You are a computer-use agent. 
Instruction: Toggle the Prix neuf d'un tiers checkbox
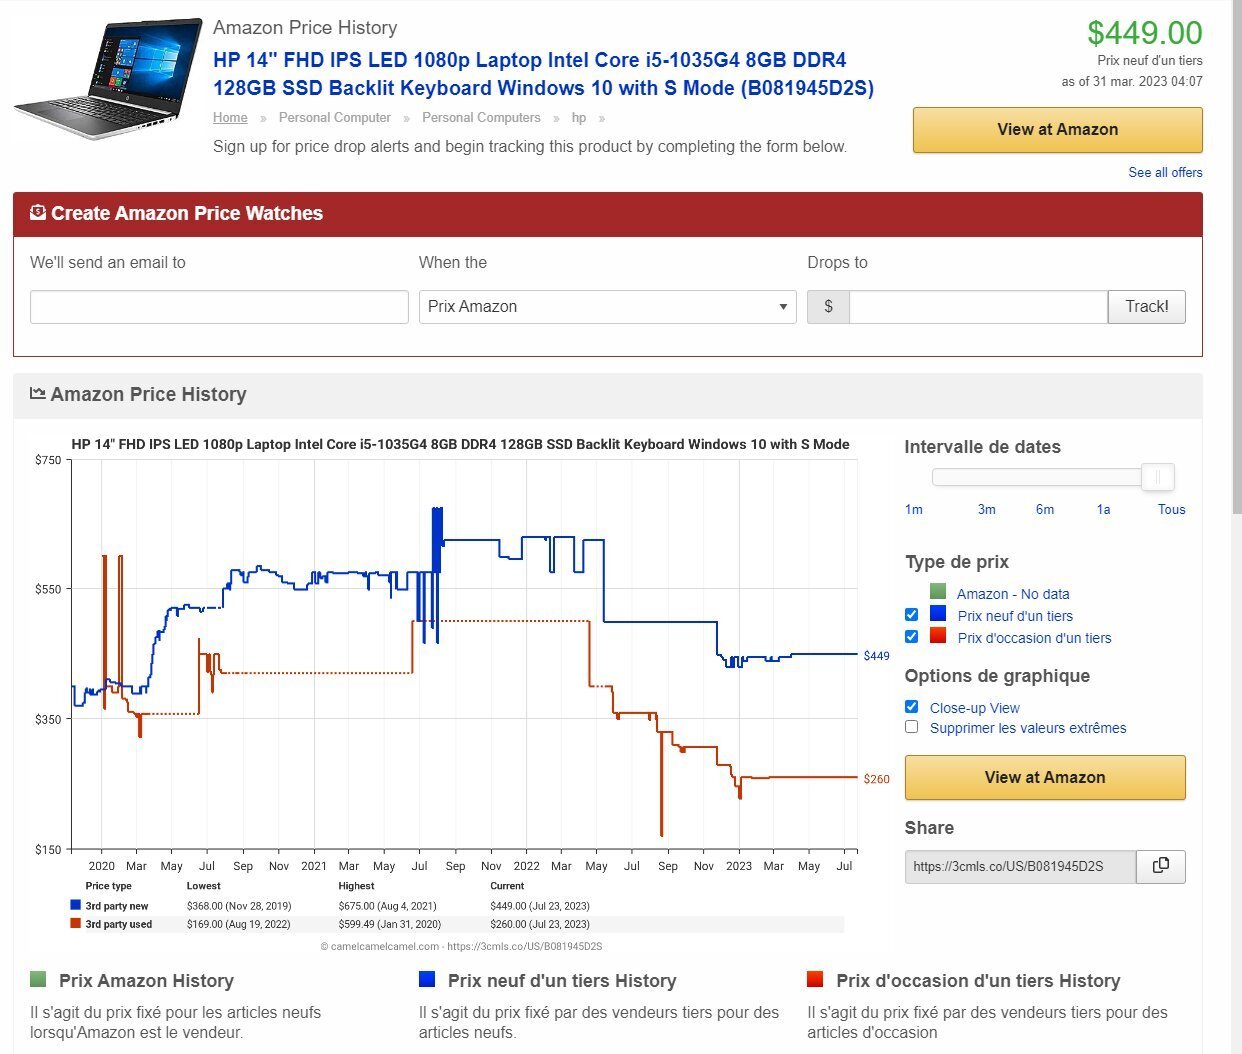(x=911, y=614)
